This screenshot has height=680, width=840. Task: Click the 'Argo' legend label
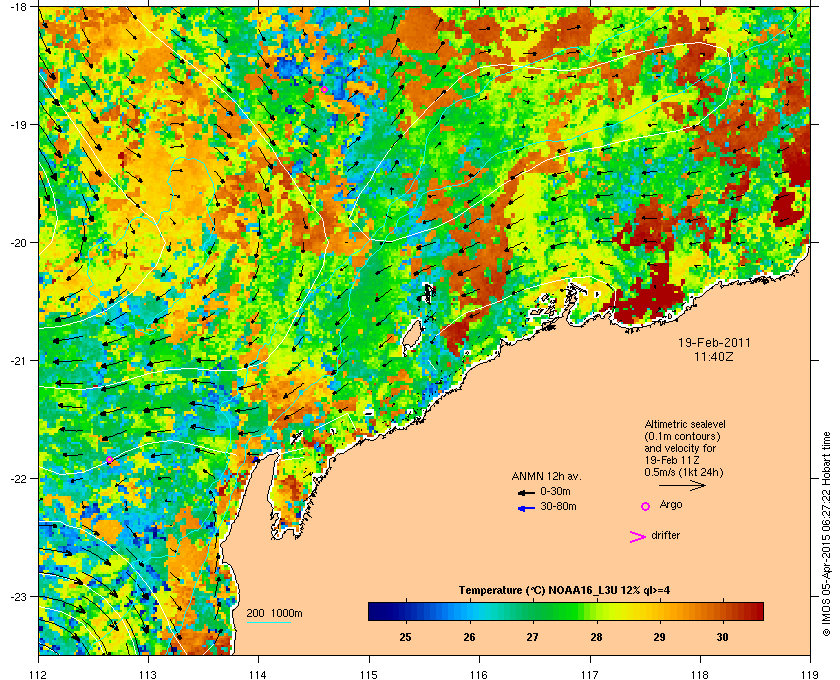click(x=671, y=505)
